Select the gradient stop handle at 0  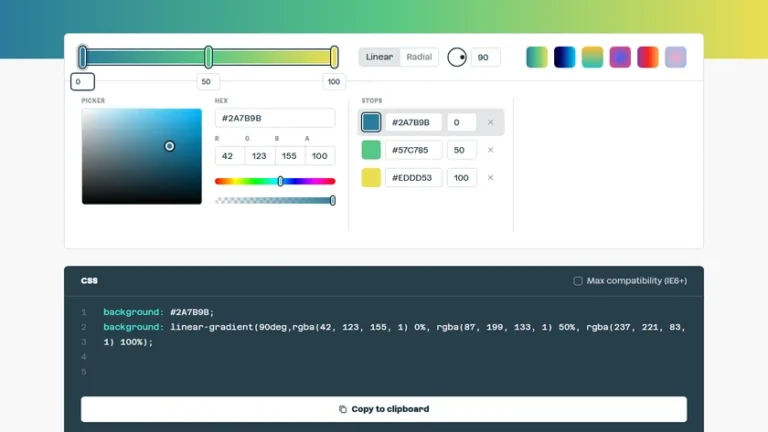point(83,57)
